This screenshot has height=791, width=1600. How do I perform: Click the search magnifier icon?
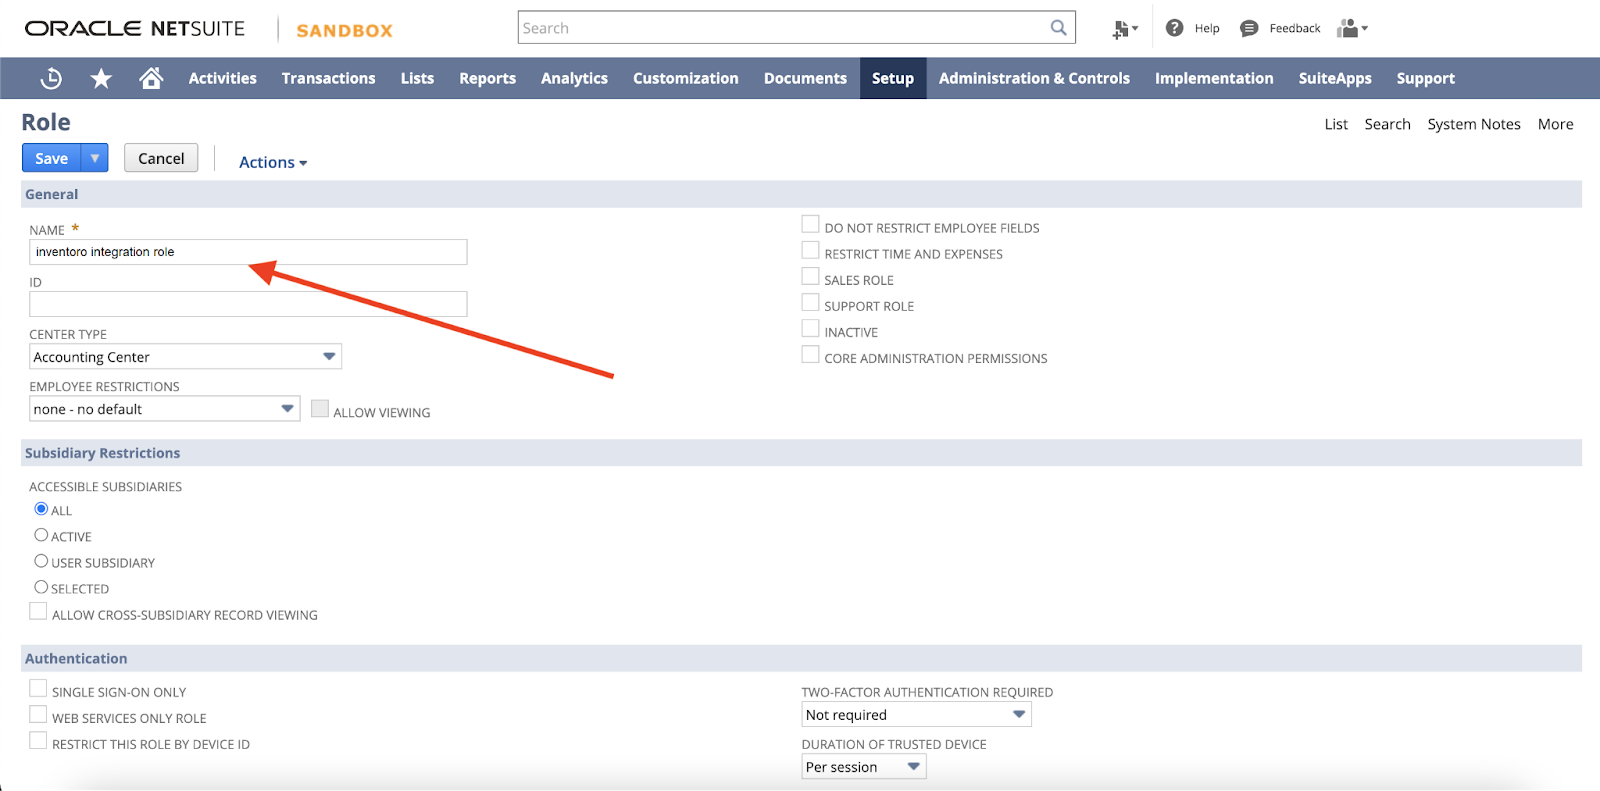click(x=1058, y=28)
